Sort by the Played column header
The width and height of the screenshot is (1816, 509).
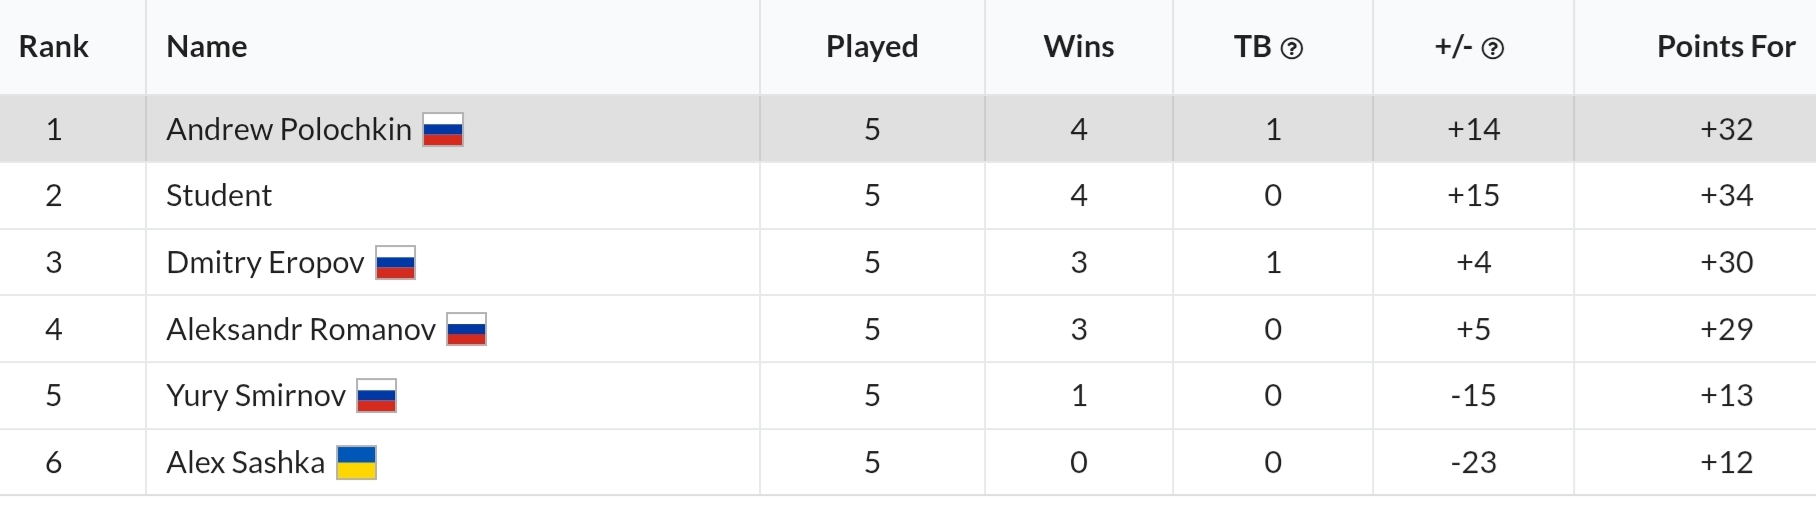click(872, 47)
